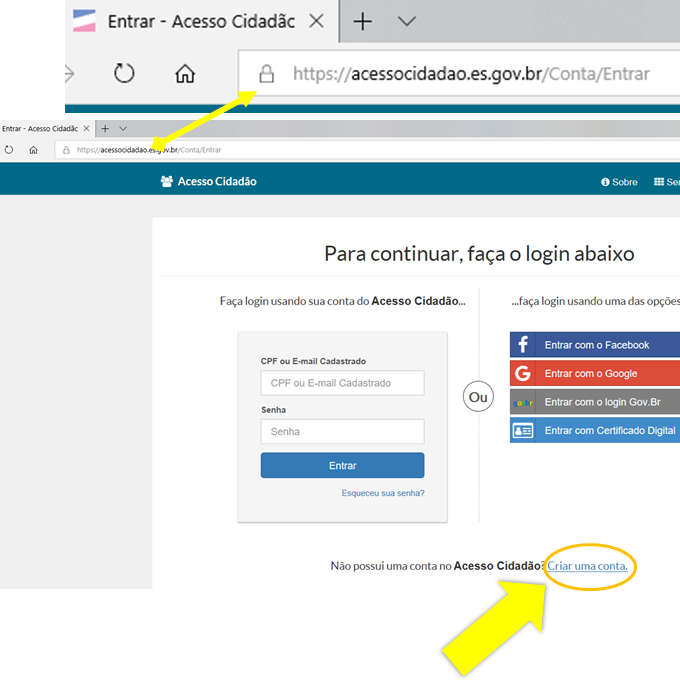Open the Criar uma conta link

click(587, 566)
